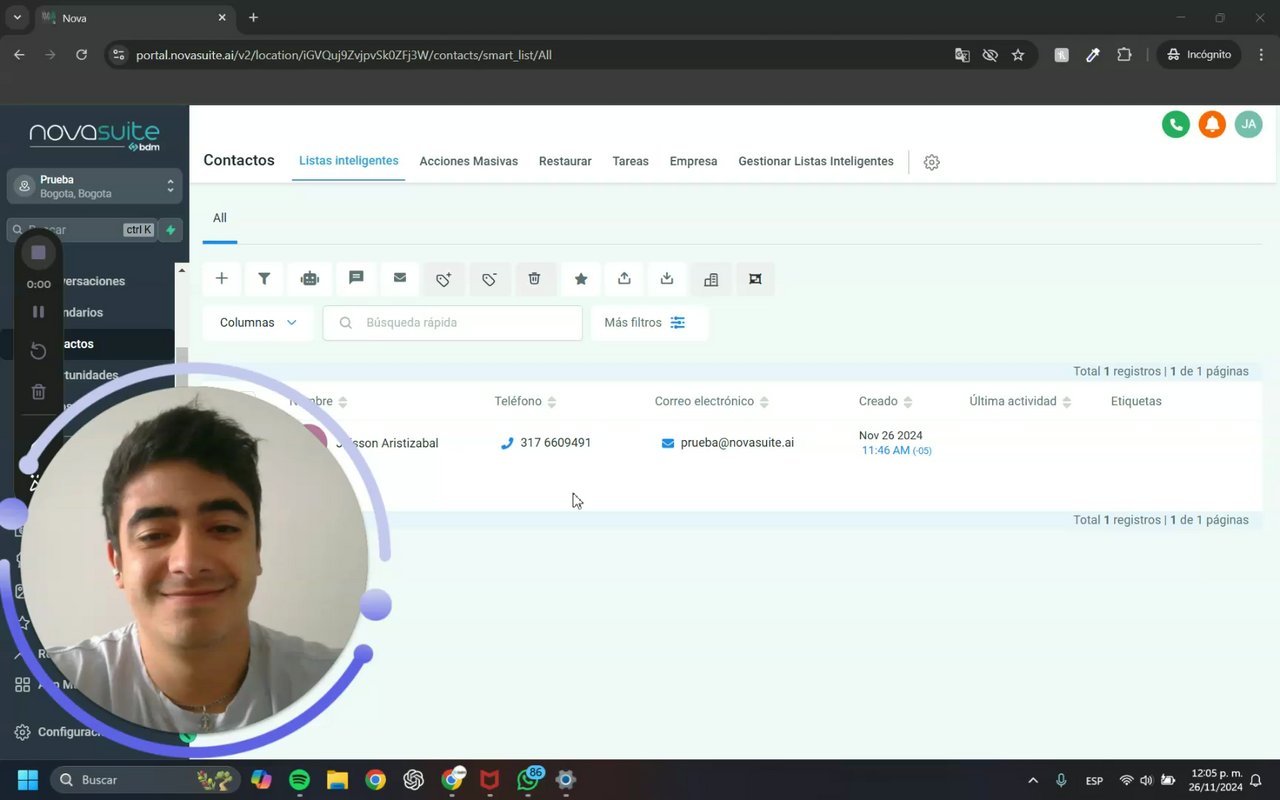This screenshot has height=800, width=1280.
Task: Go to the Tareas tab
Action: pyautogui.click(x=630, y=161)
